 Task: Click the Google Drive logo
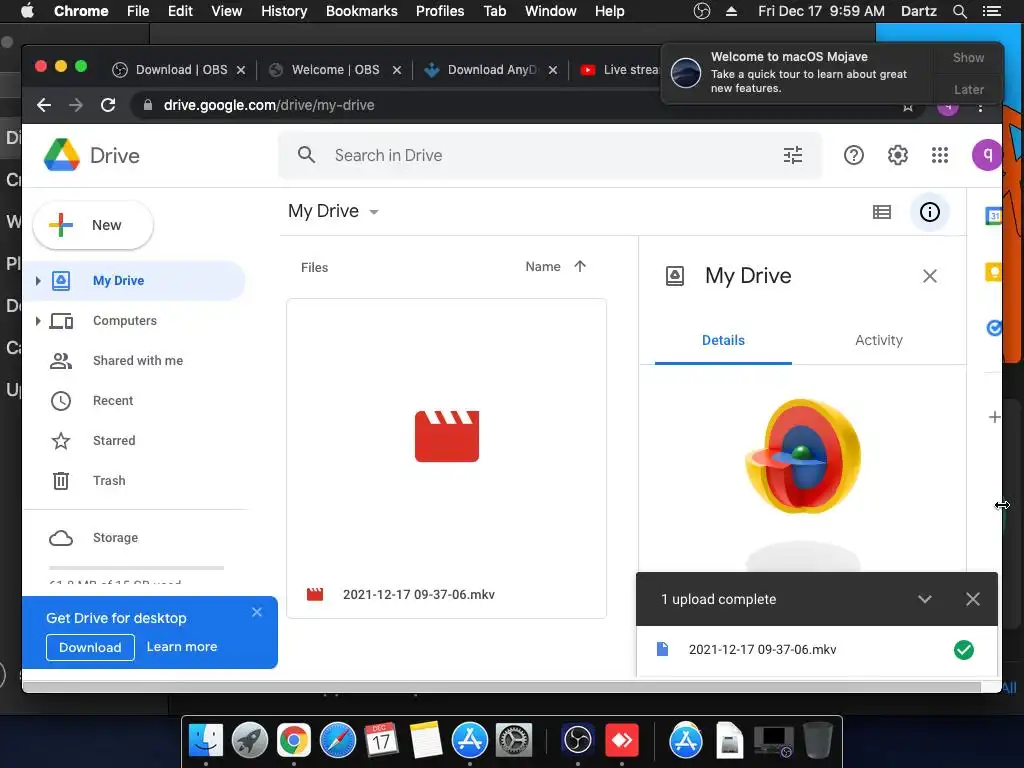62,155
